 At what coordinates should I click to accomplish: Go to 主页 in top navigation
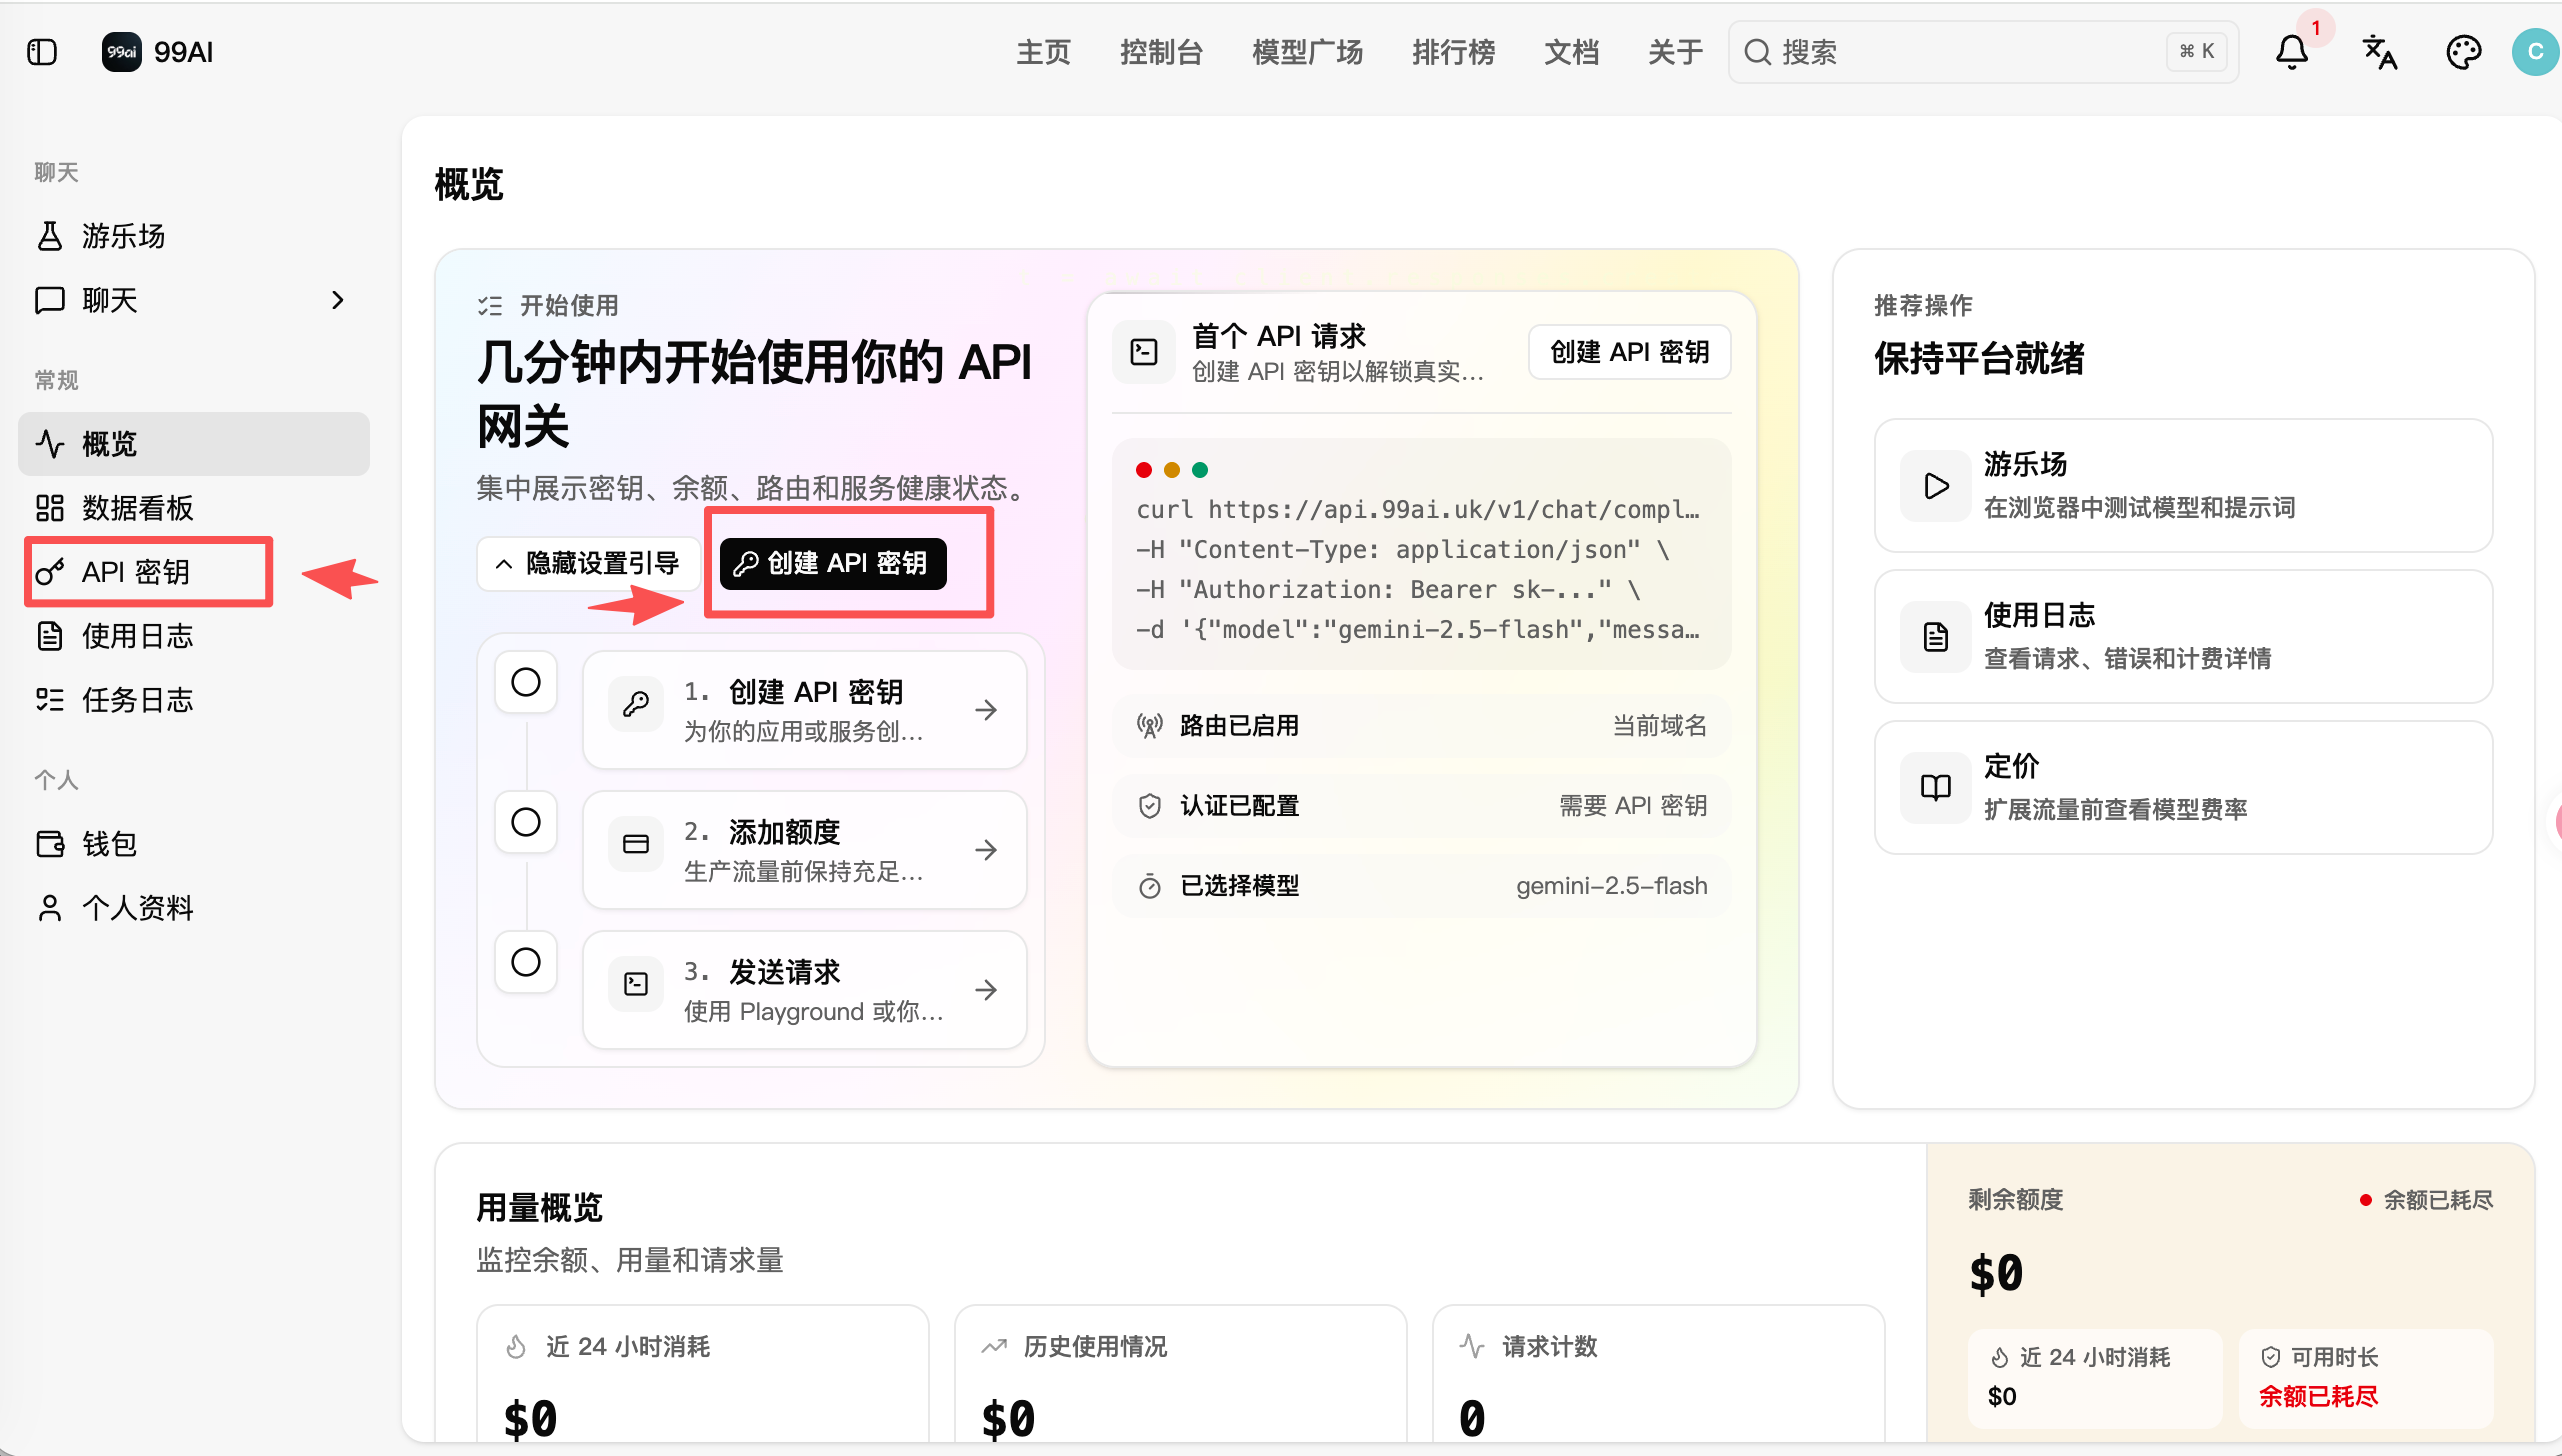[1043, 52]
